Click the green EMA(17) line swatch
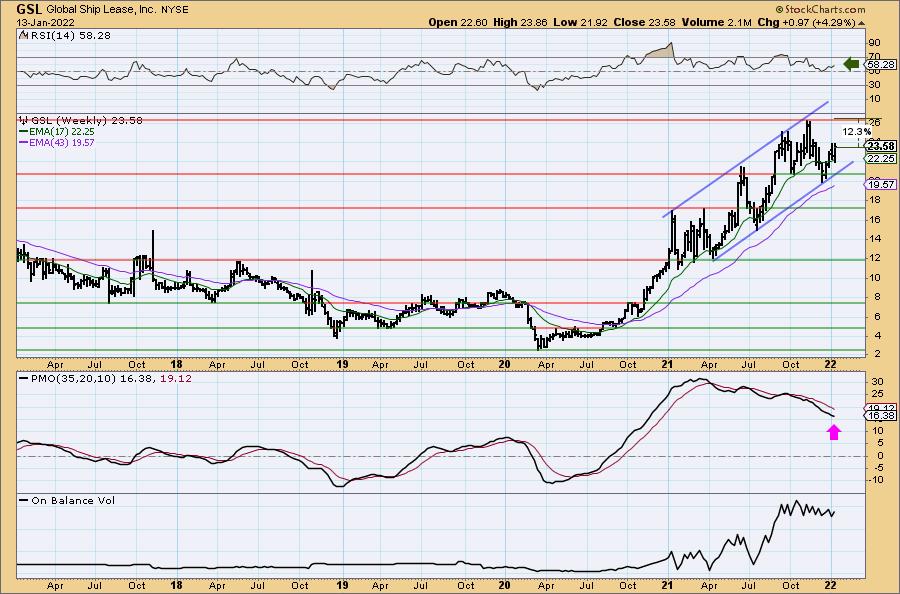900x594 pixels. coord(24,131)
